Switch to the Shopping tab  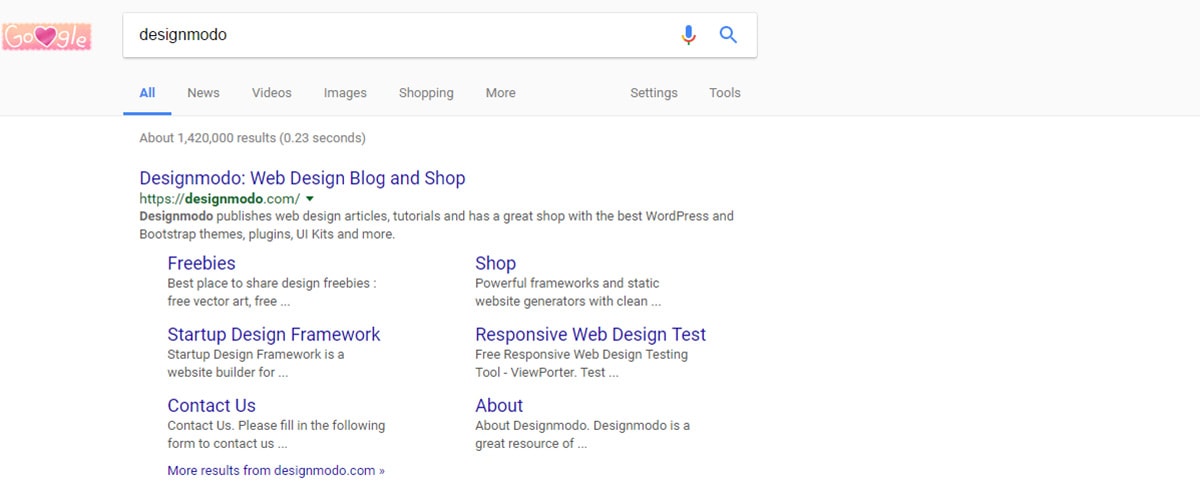point(426,93)
